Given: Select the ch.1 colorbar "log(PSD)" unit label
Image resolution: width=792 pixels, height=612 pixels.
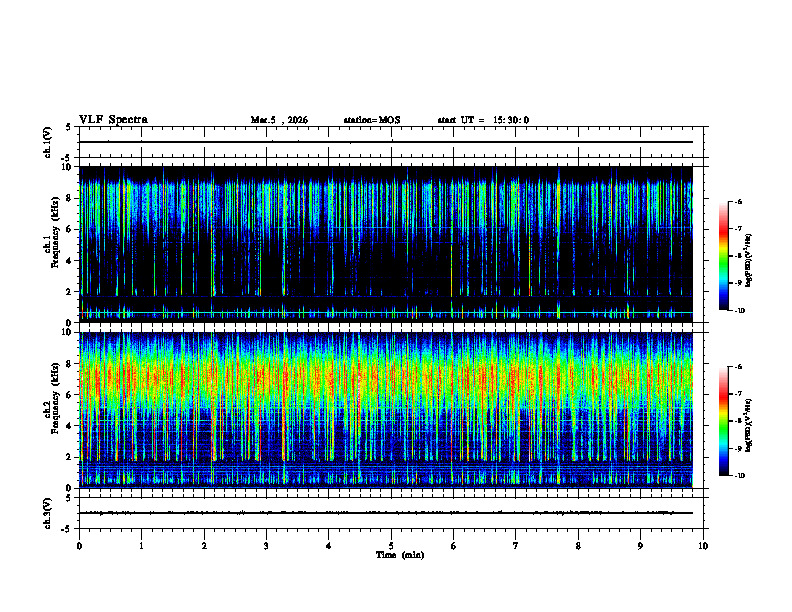Looking at the screenshot, I should pyautogui.click(x=748, y=260).
